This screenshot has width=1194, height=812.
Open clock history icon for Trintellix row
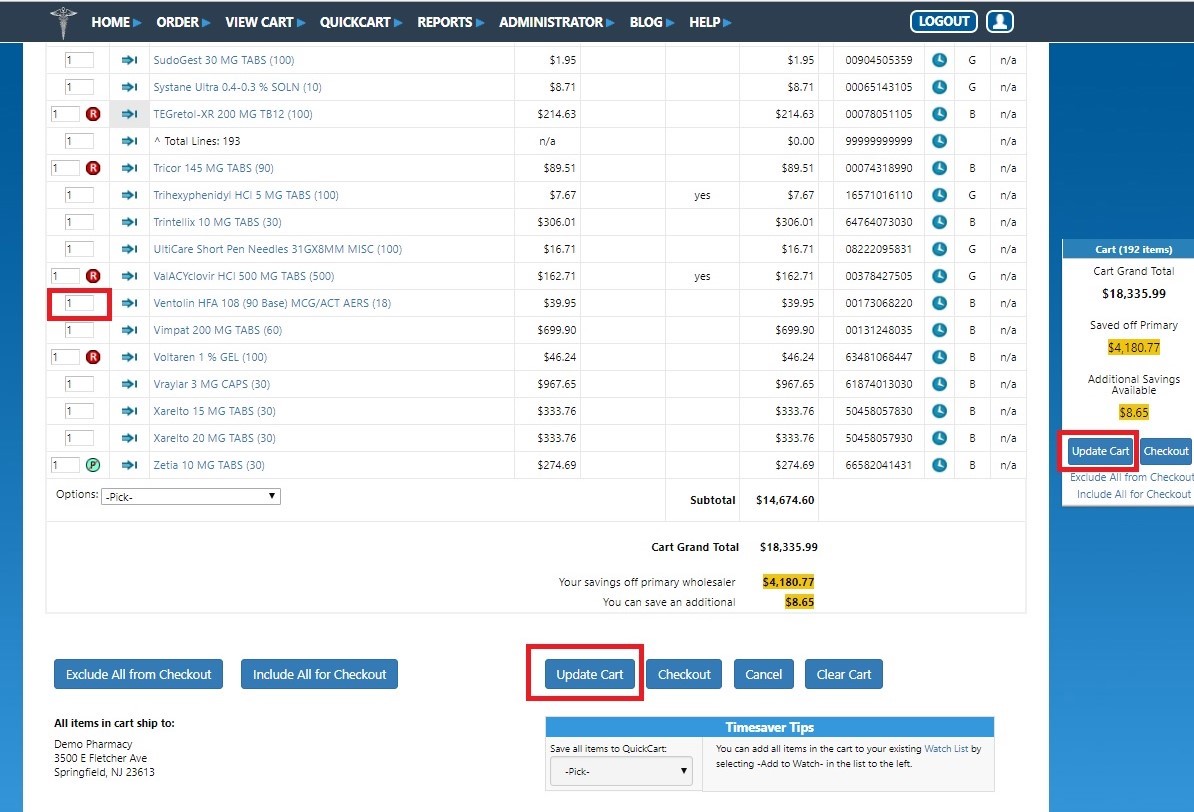tap(940, 222)
